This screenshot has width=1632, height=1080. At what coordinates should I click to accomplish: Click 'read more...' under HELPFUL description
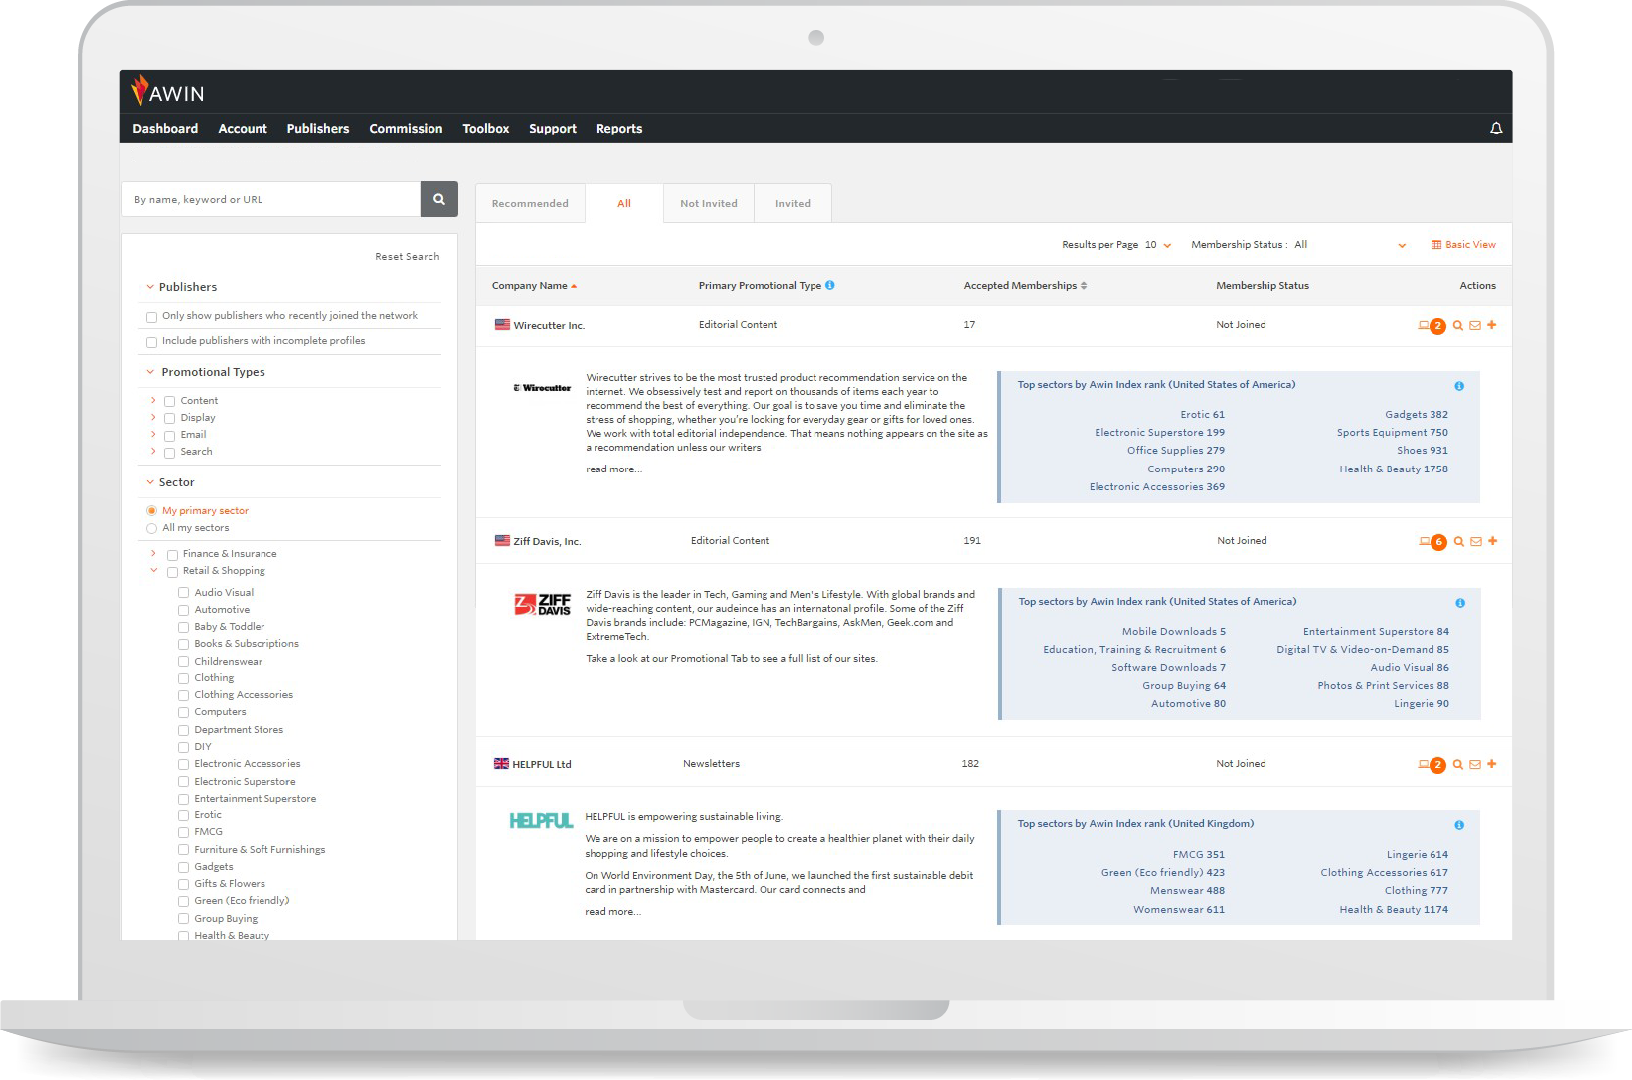(613, 912)
